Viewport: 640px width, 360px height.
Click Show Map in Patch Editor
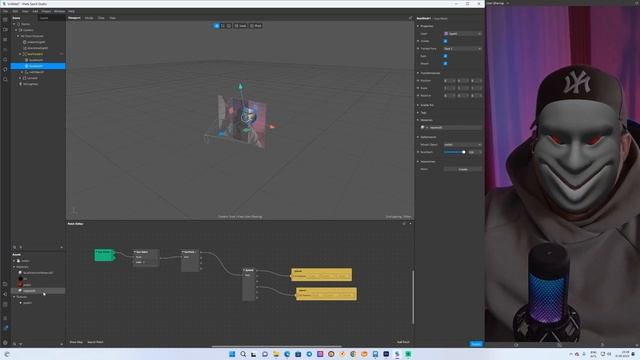click(x=76, y=342)
